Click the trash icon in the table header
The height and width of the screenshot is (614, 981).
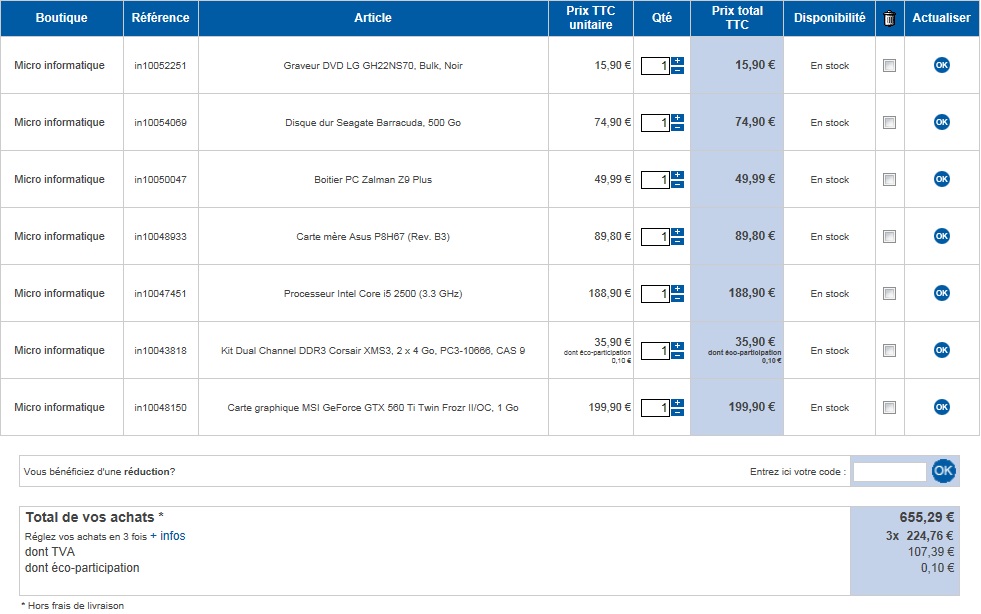[889, 18]
